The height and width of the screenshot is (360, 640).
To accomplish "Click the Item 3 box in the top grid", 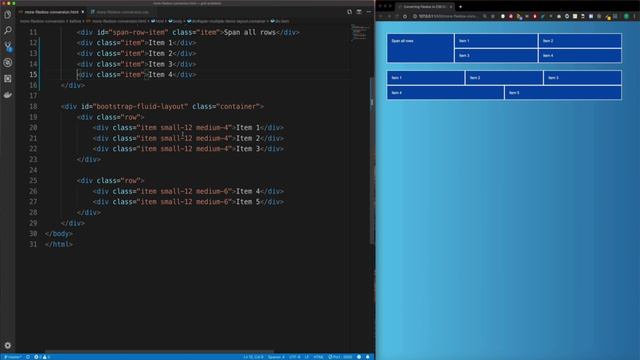I will click(x=496, y=56).
